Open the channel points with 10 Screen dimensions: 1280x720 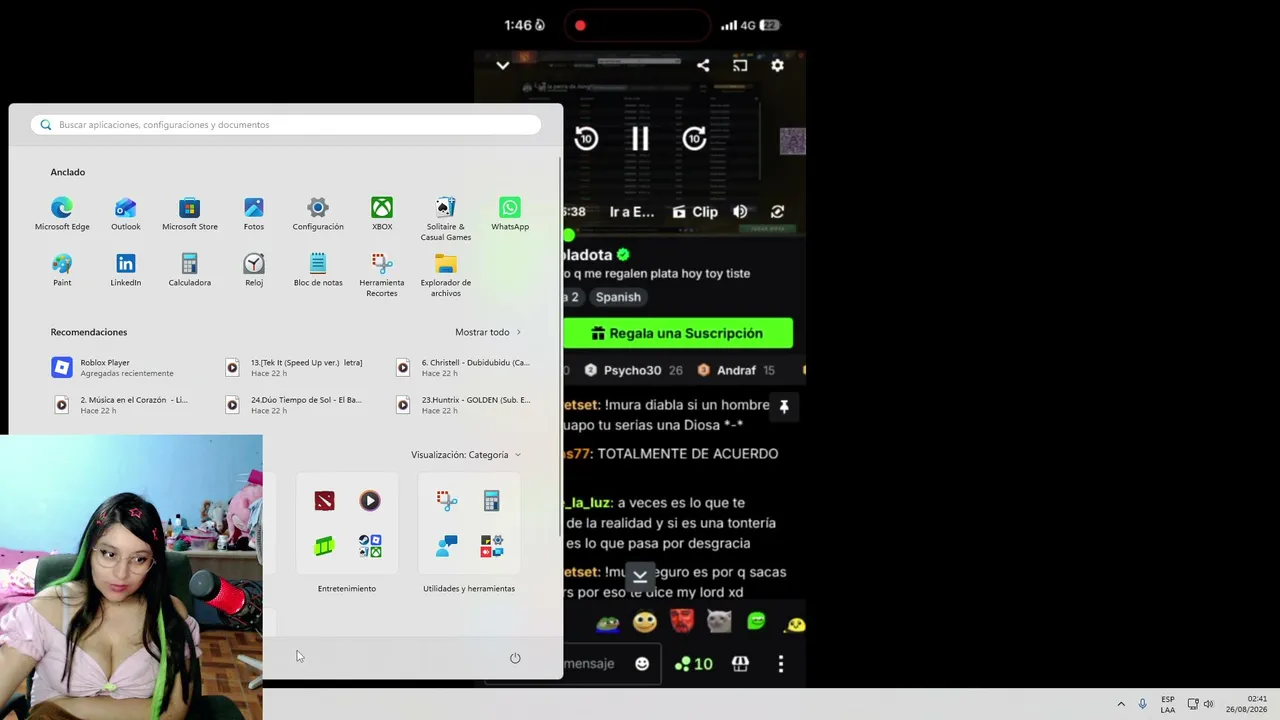click(694, 663)
